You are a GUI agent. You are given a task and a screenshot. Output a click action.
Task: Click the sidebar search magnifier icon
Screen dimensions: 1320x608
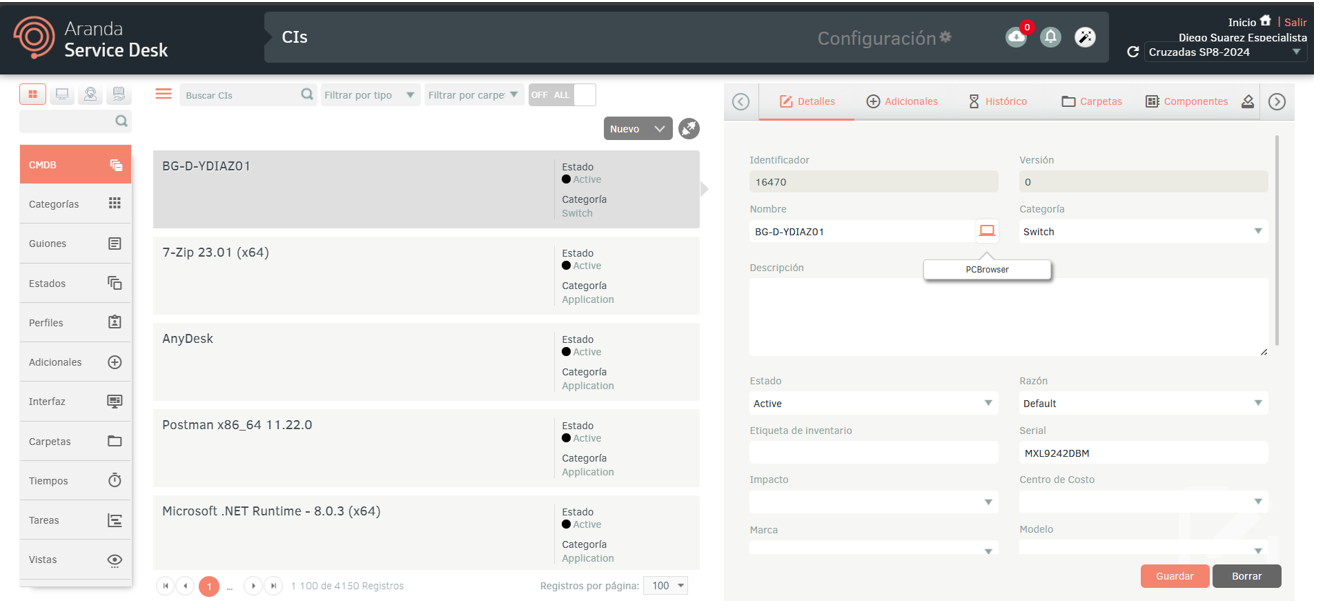(121, 121)
